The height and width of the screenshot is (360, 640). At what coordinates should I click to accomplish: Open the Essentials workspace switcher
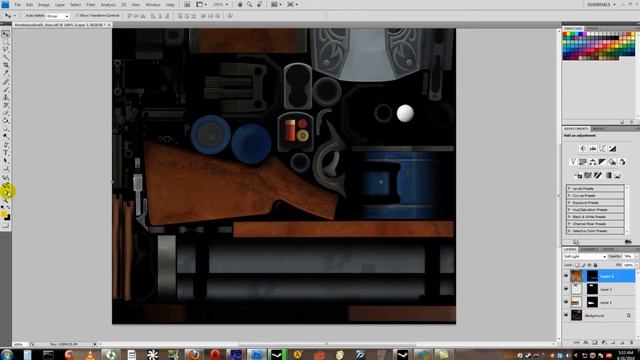(602, 4)
